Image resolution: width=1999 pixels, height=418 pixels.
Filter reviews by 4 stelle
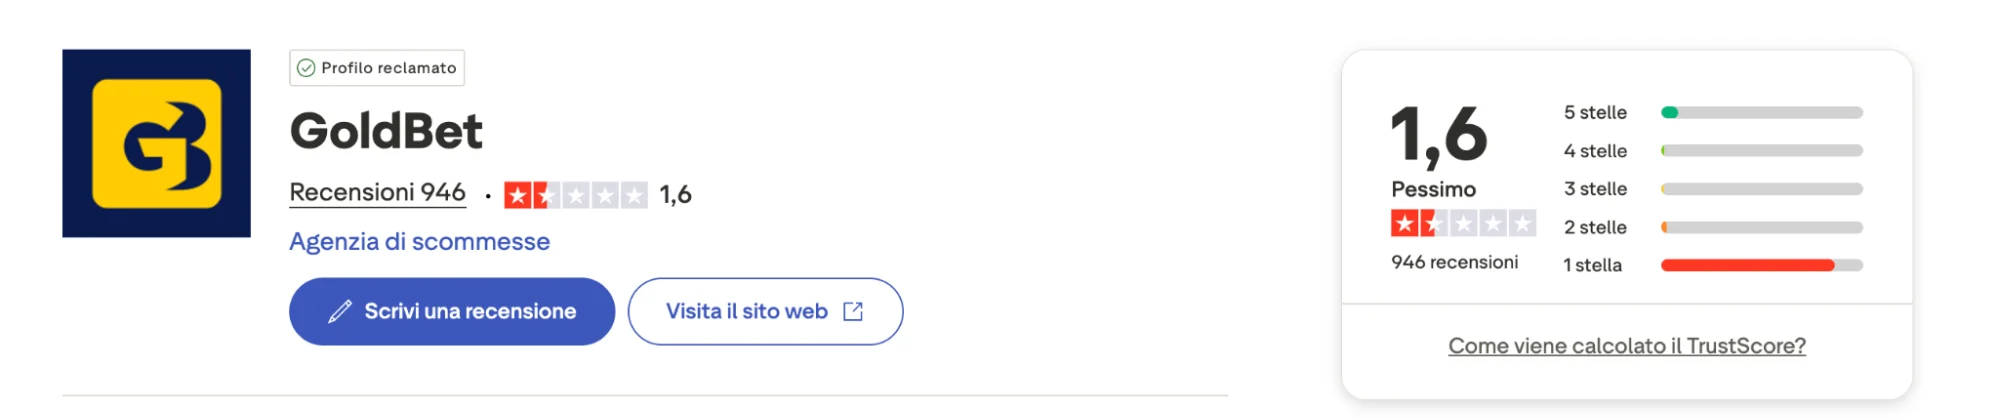(1595, 151)
